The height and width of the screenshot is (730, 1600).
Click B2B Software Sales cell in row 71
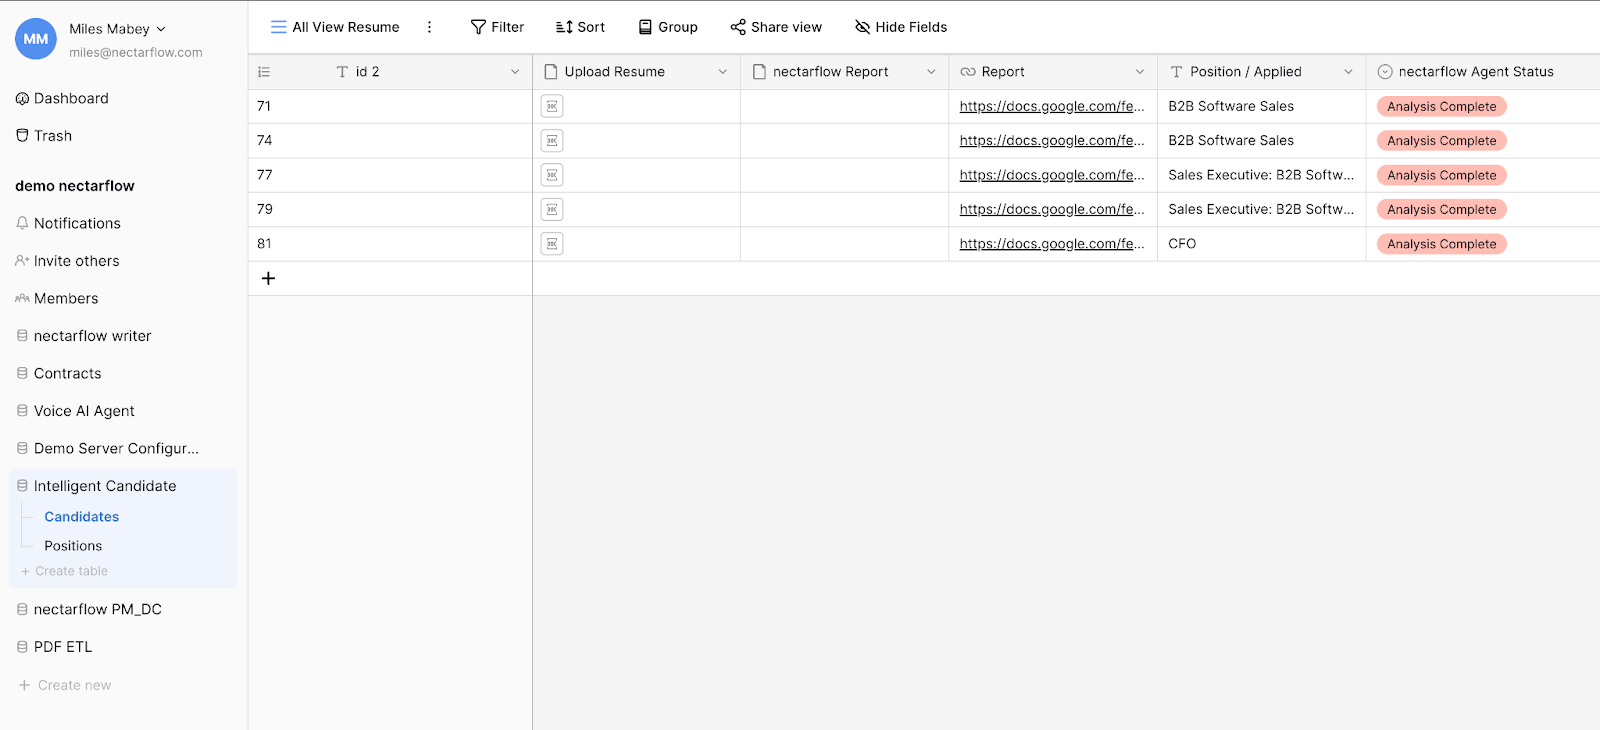pyautogui.click(x=1262, y=106)
